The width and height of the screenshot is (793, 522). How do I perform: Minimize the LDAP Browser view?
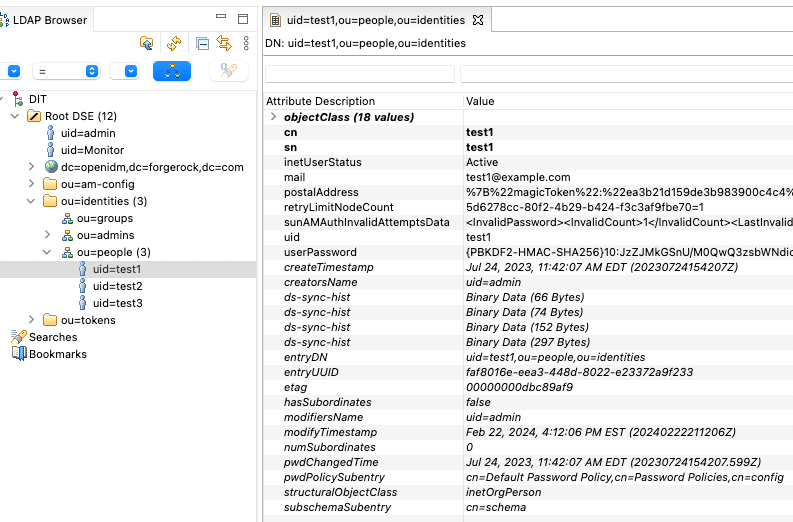point(221,16)
